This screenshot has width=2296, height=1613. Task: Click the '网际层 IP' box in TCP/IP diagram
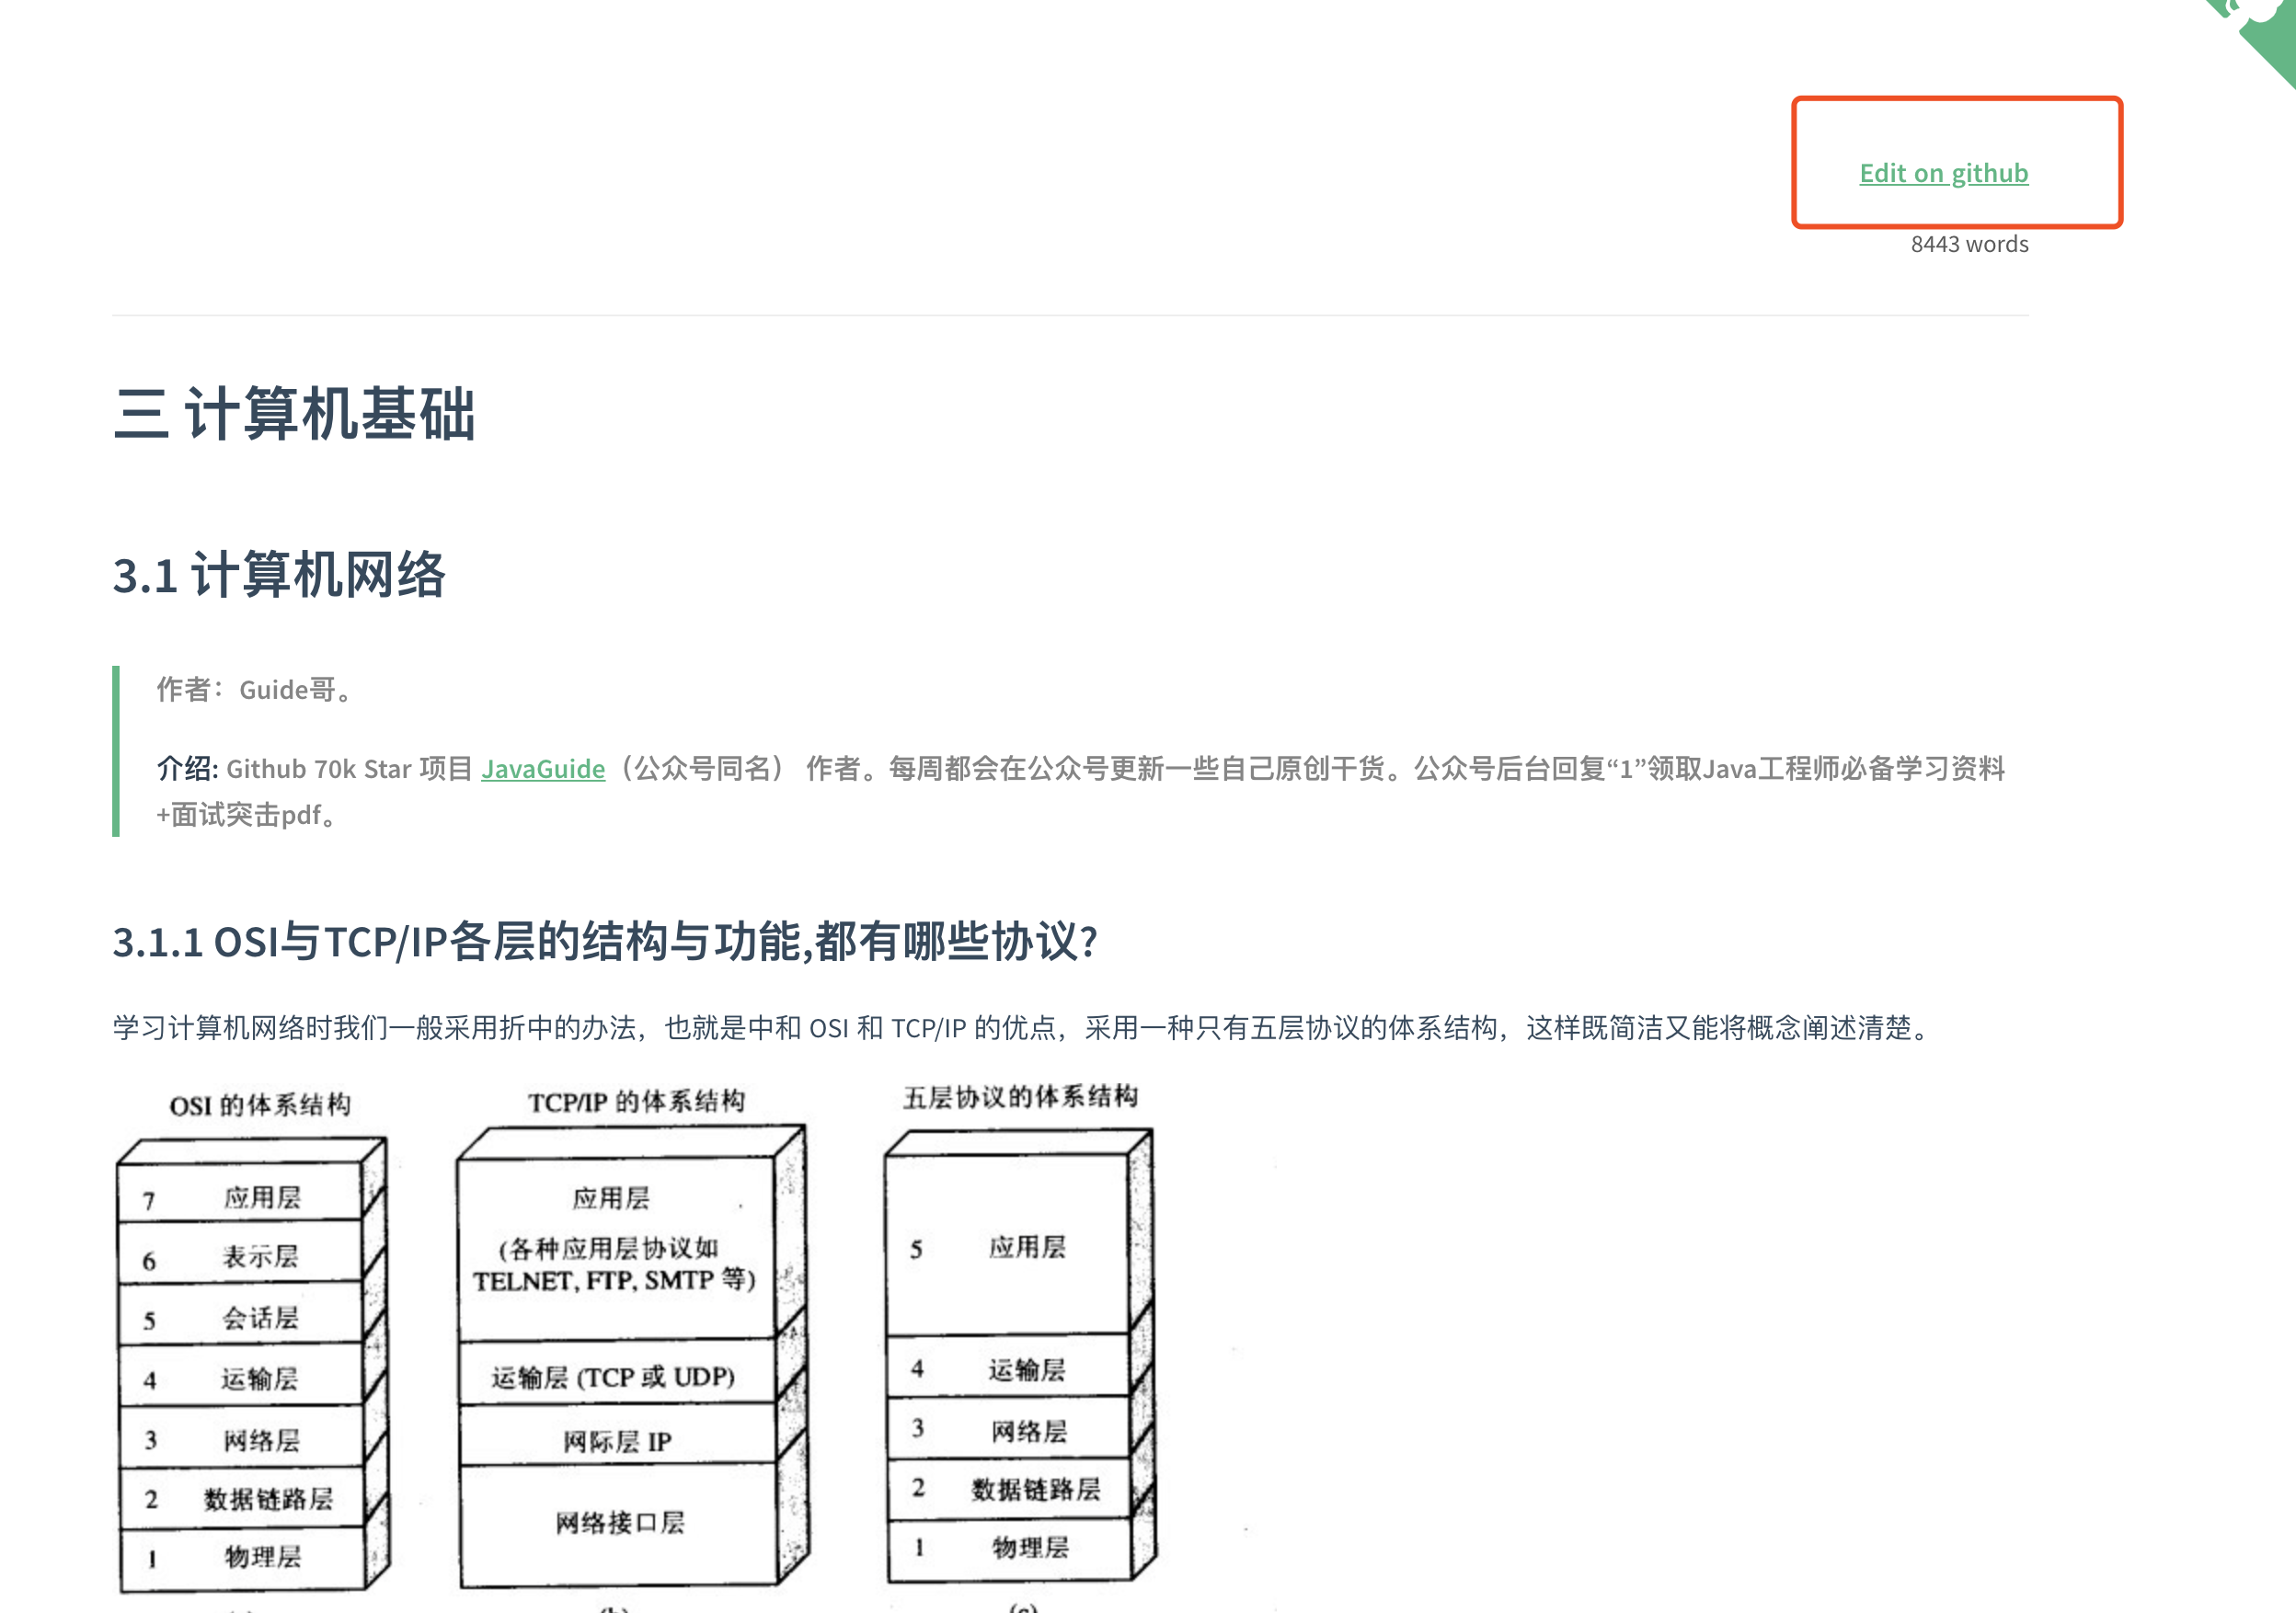pyautogui.click(x=616, y=1441)
